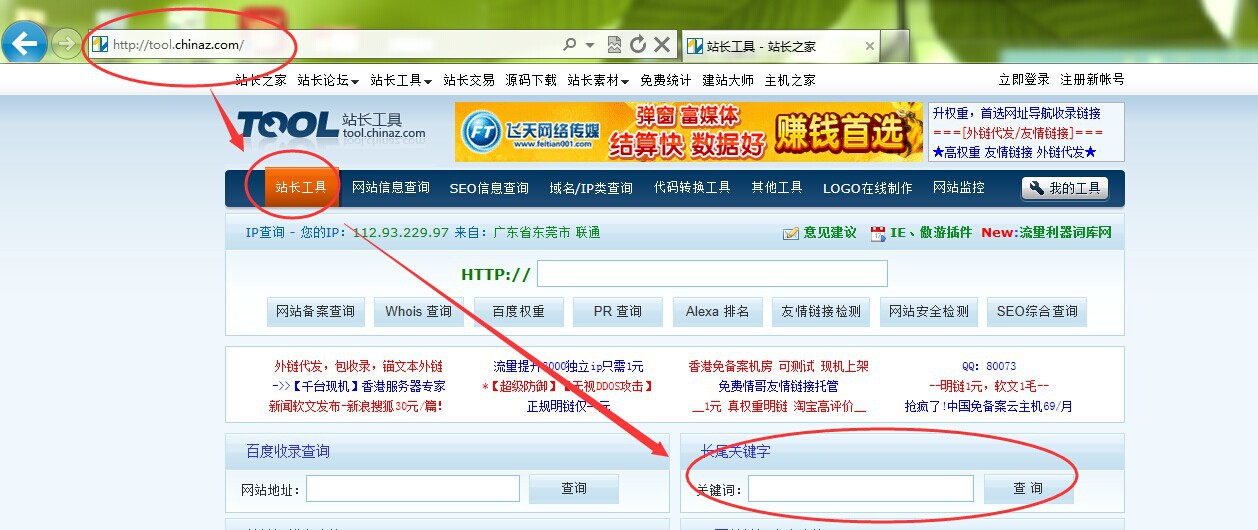1258x530 pixels.
Task: Open 抢疯了!中国免备案云主机69/月 link
Action: (989, 407)
